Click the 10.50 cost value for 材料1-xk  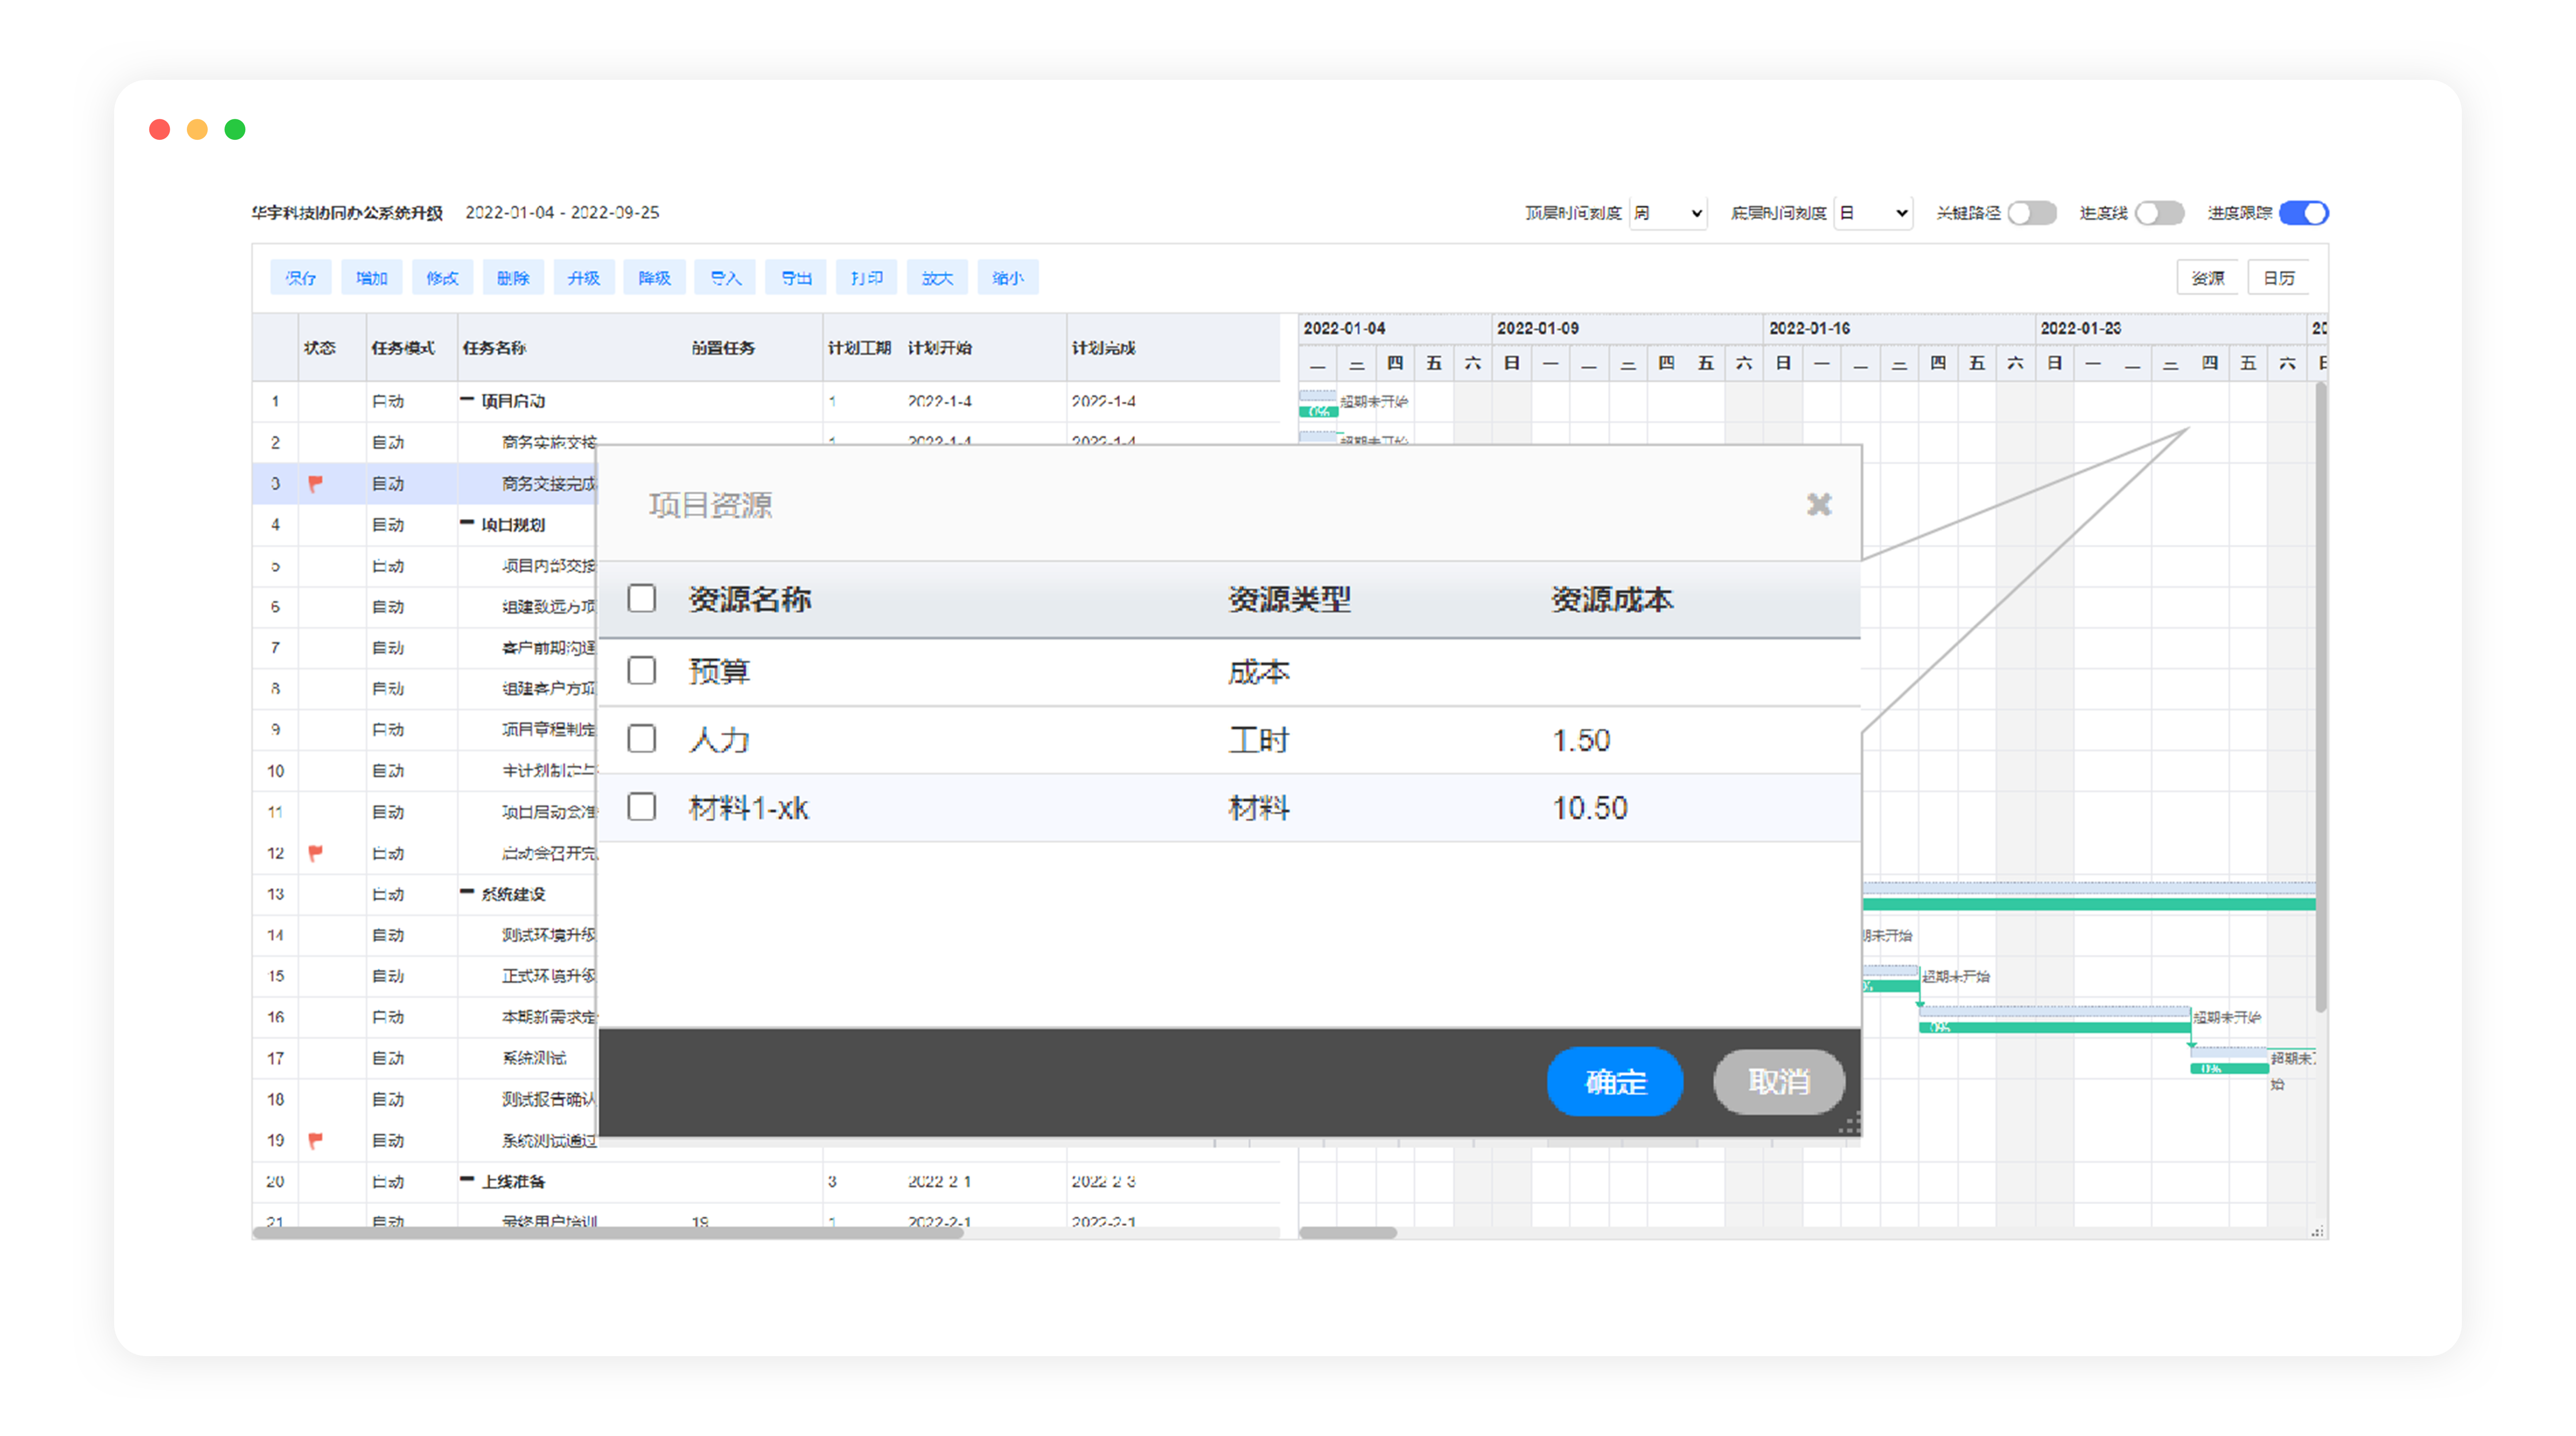coord(1590,807)
